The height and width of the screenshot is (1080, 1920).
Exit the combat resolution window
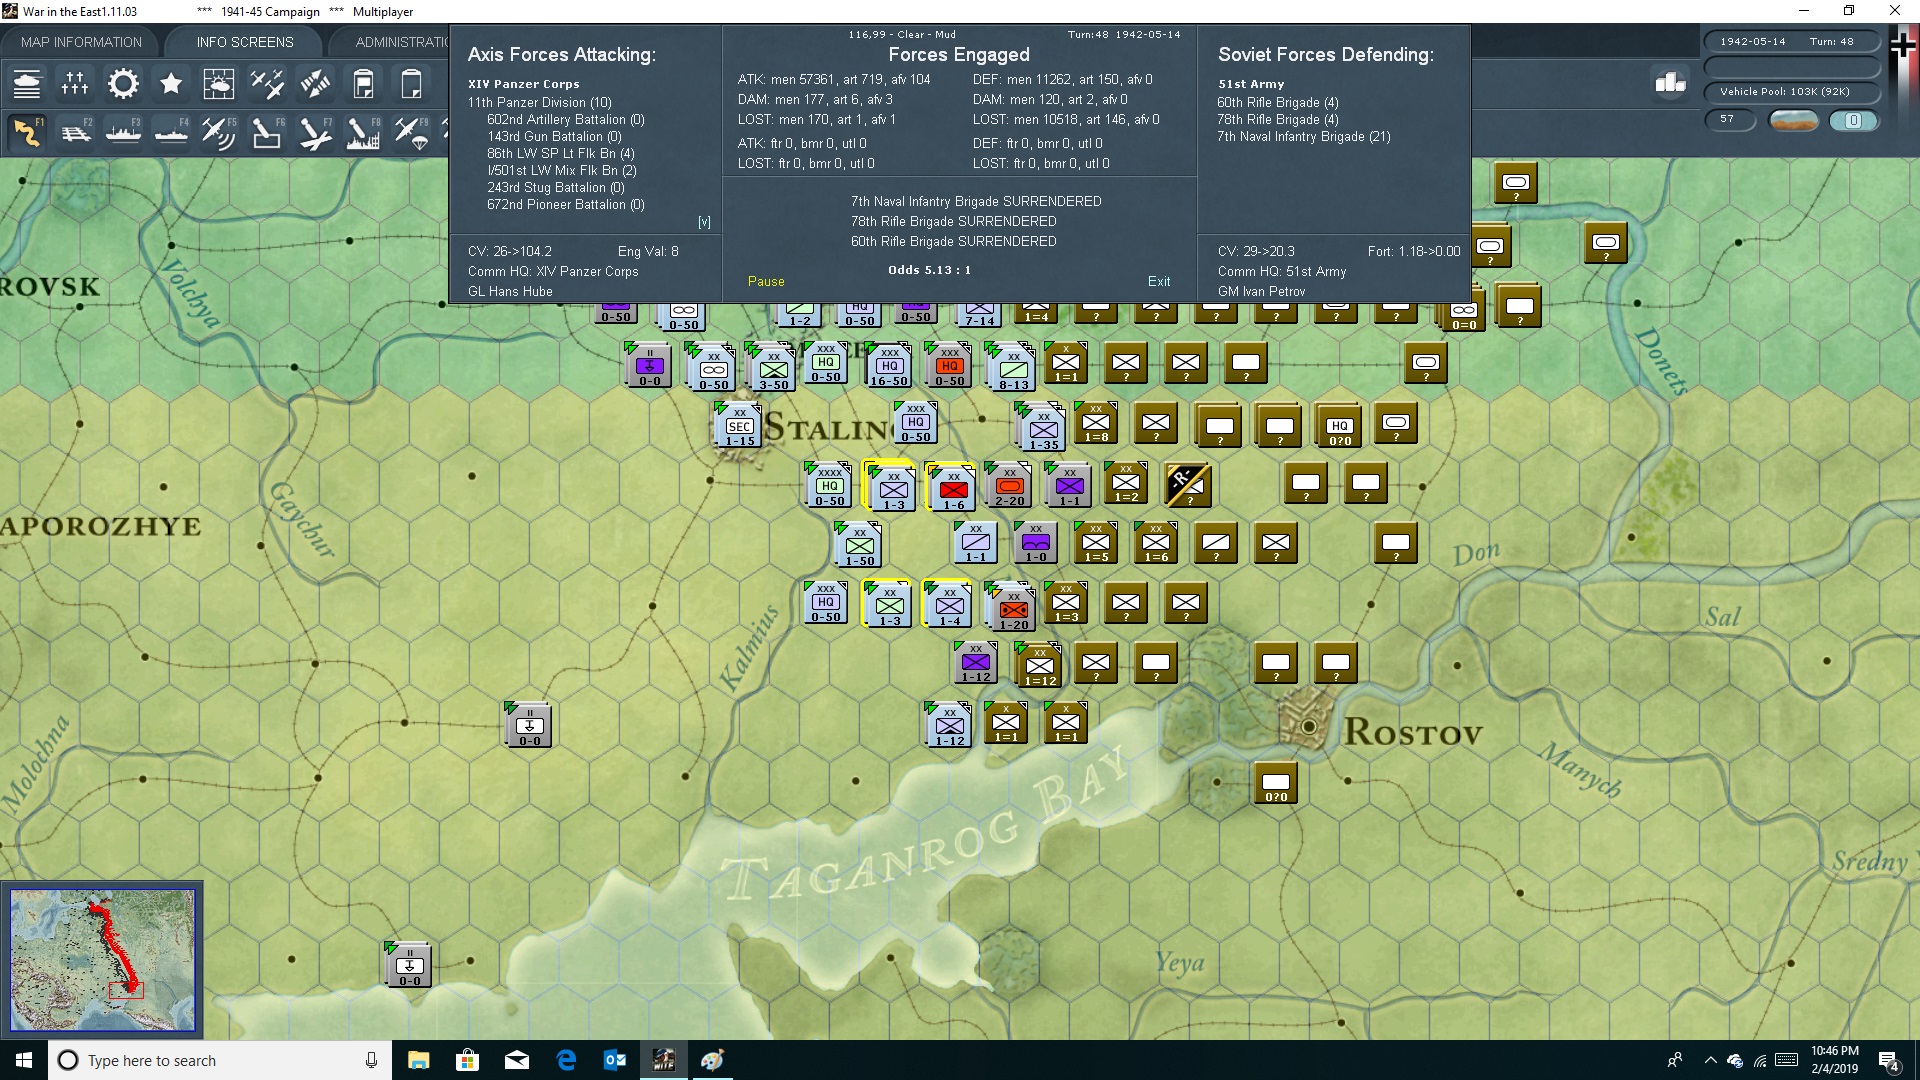point(1159,281)
